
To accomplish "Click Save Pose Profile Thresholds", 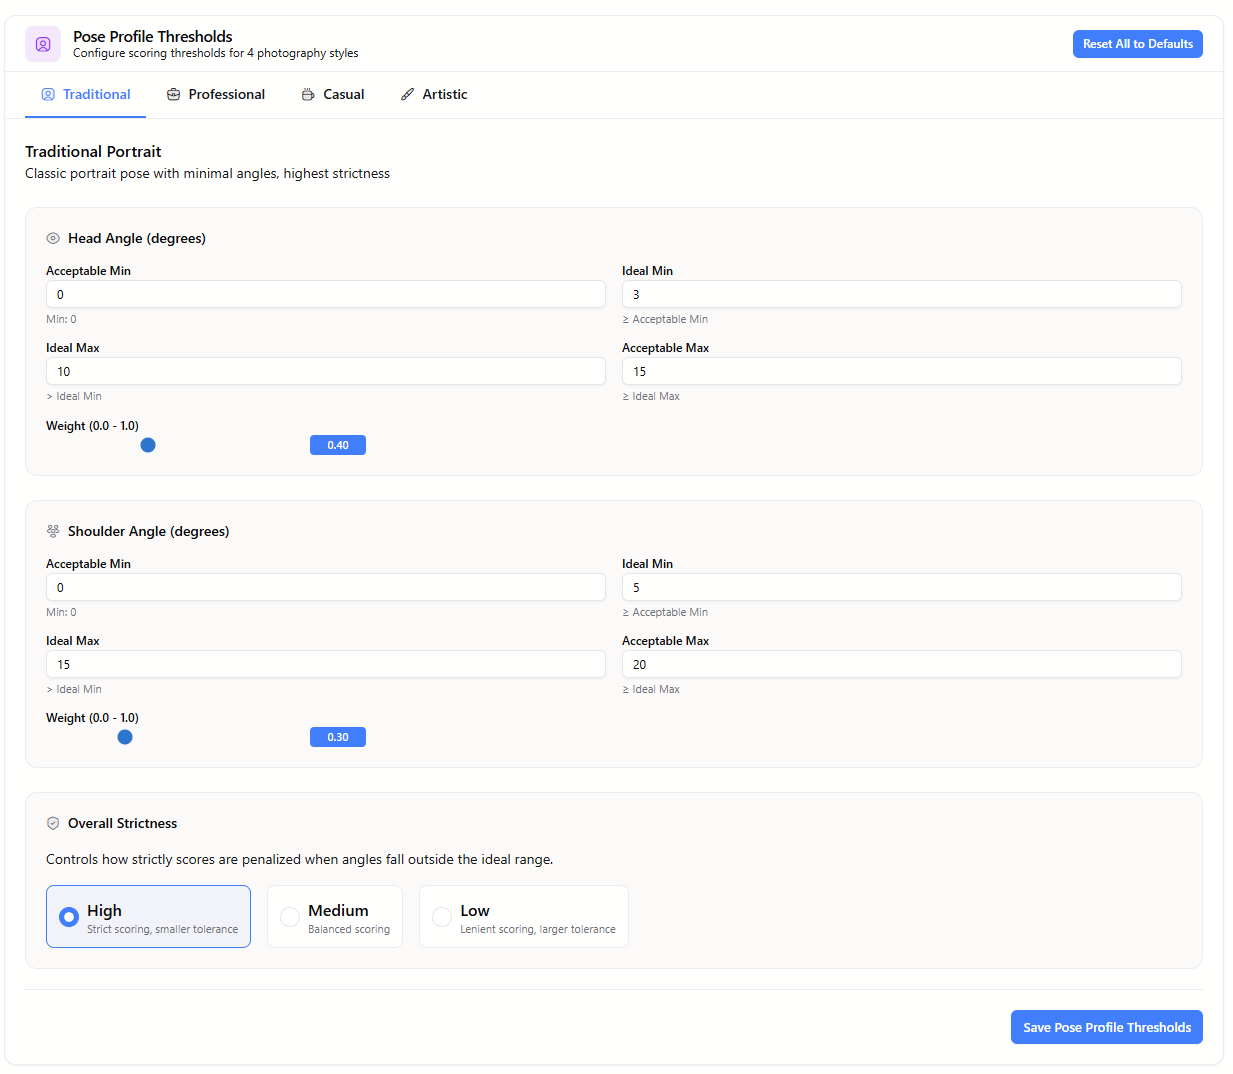I will coord(1106,1026).
